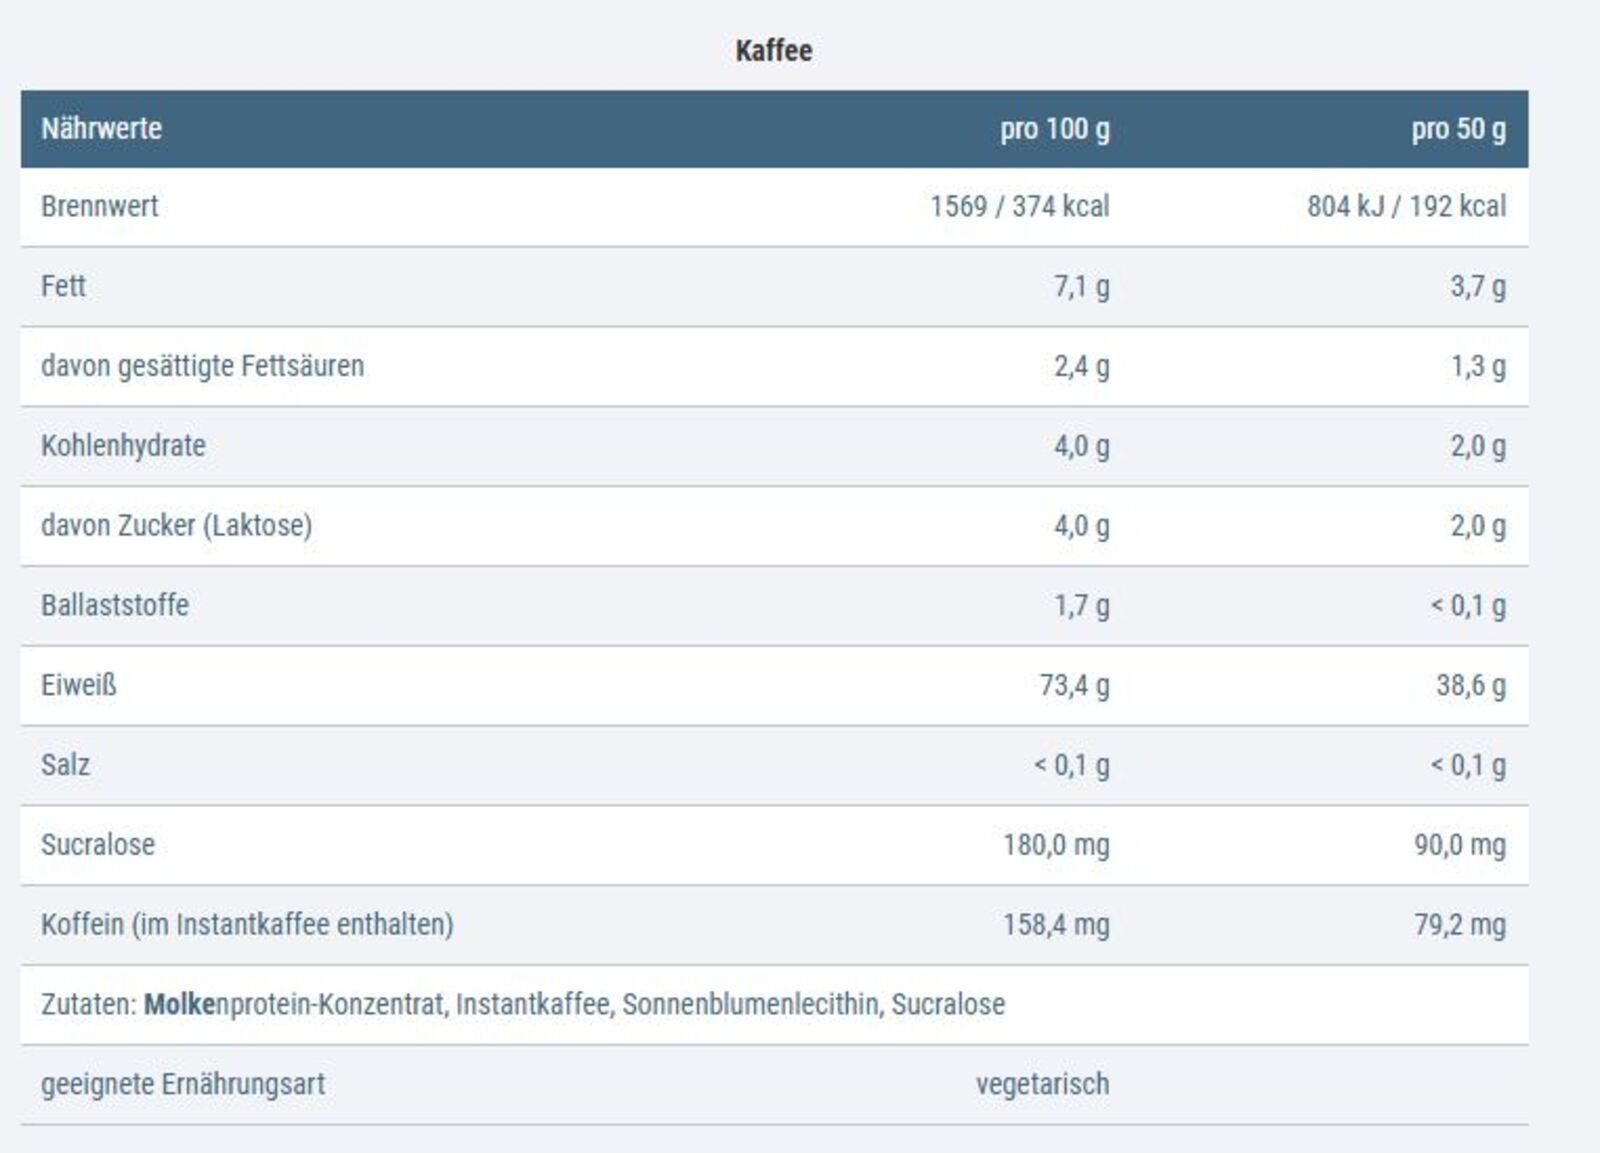The image size is (1600, 1153).
Task: Click the 804 kJ / 192 kcal value
Action: [x=1406, y=206]
